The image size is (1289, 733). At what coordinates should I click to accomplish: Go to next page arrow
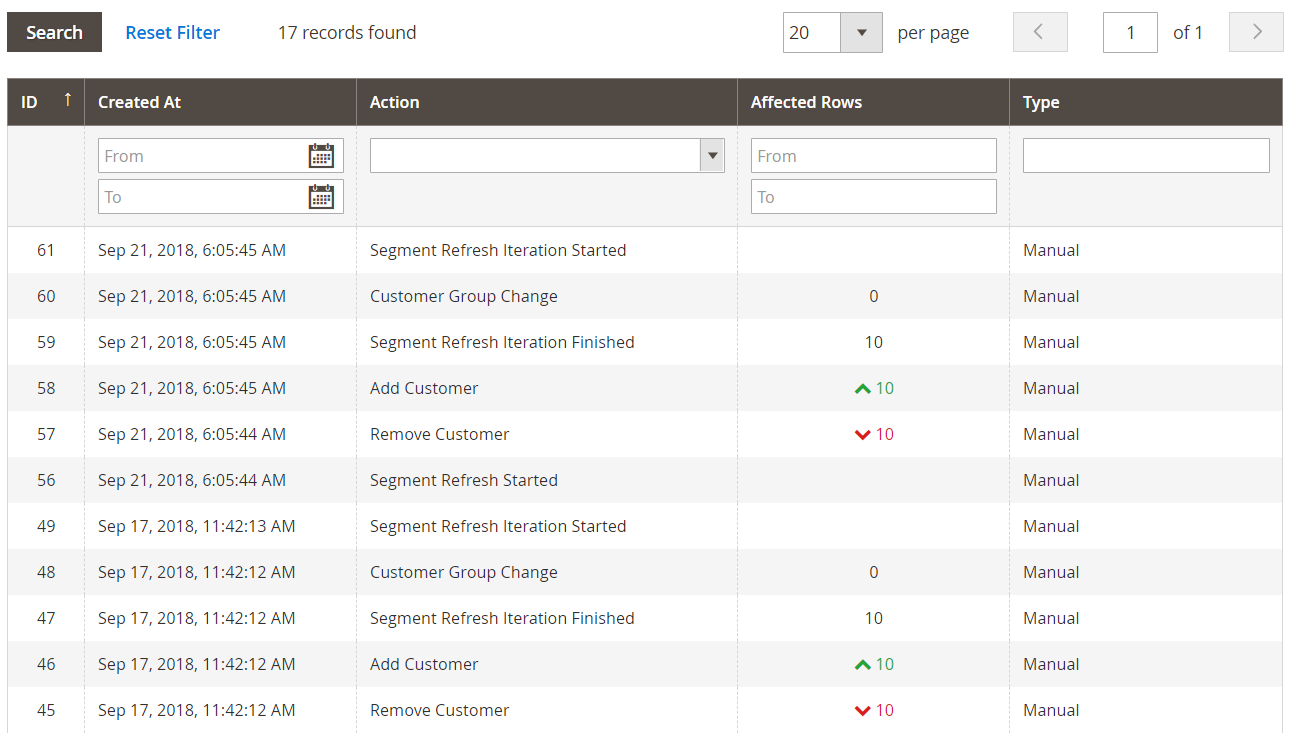pos(1256,32)
